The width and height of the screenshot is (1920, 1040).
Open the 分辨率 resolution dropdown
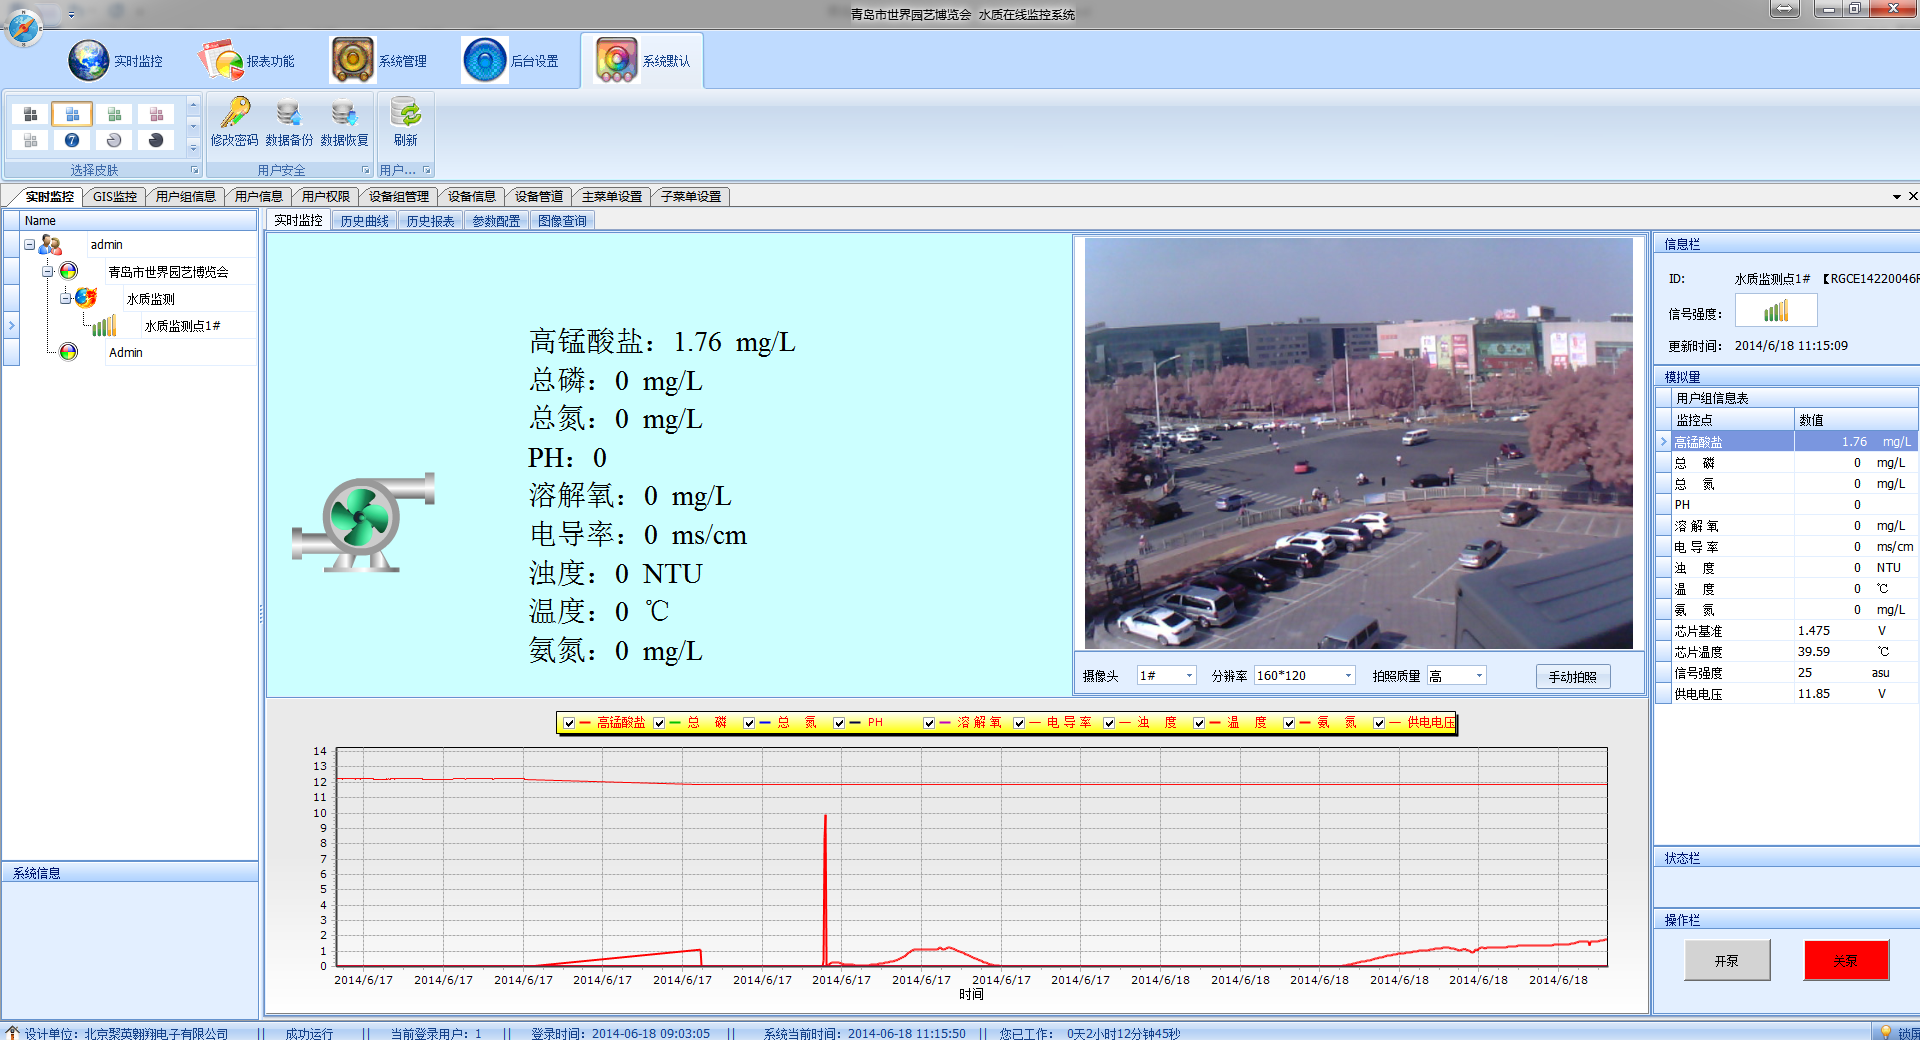click(1348, 676)
